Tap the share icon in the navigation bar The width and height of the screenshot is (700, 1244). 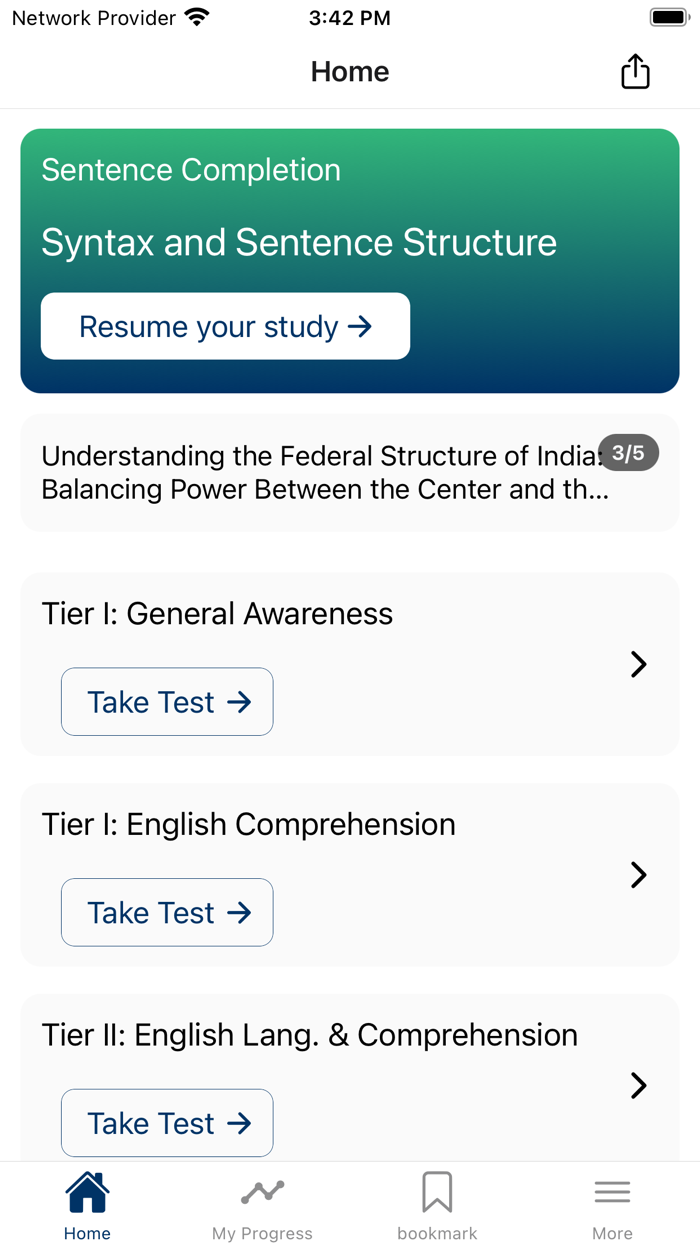click(635, 71)
